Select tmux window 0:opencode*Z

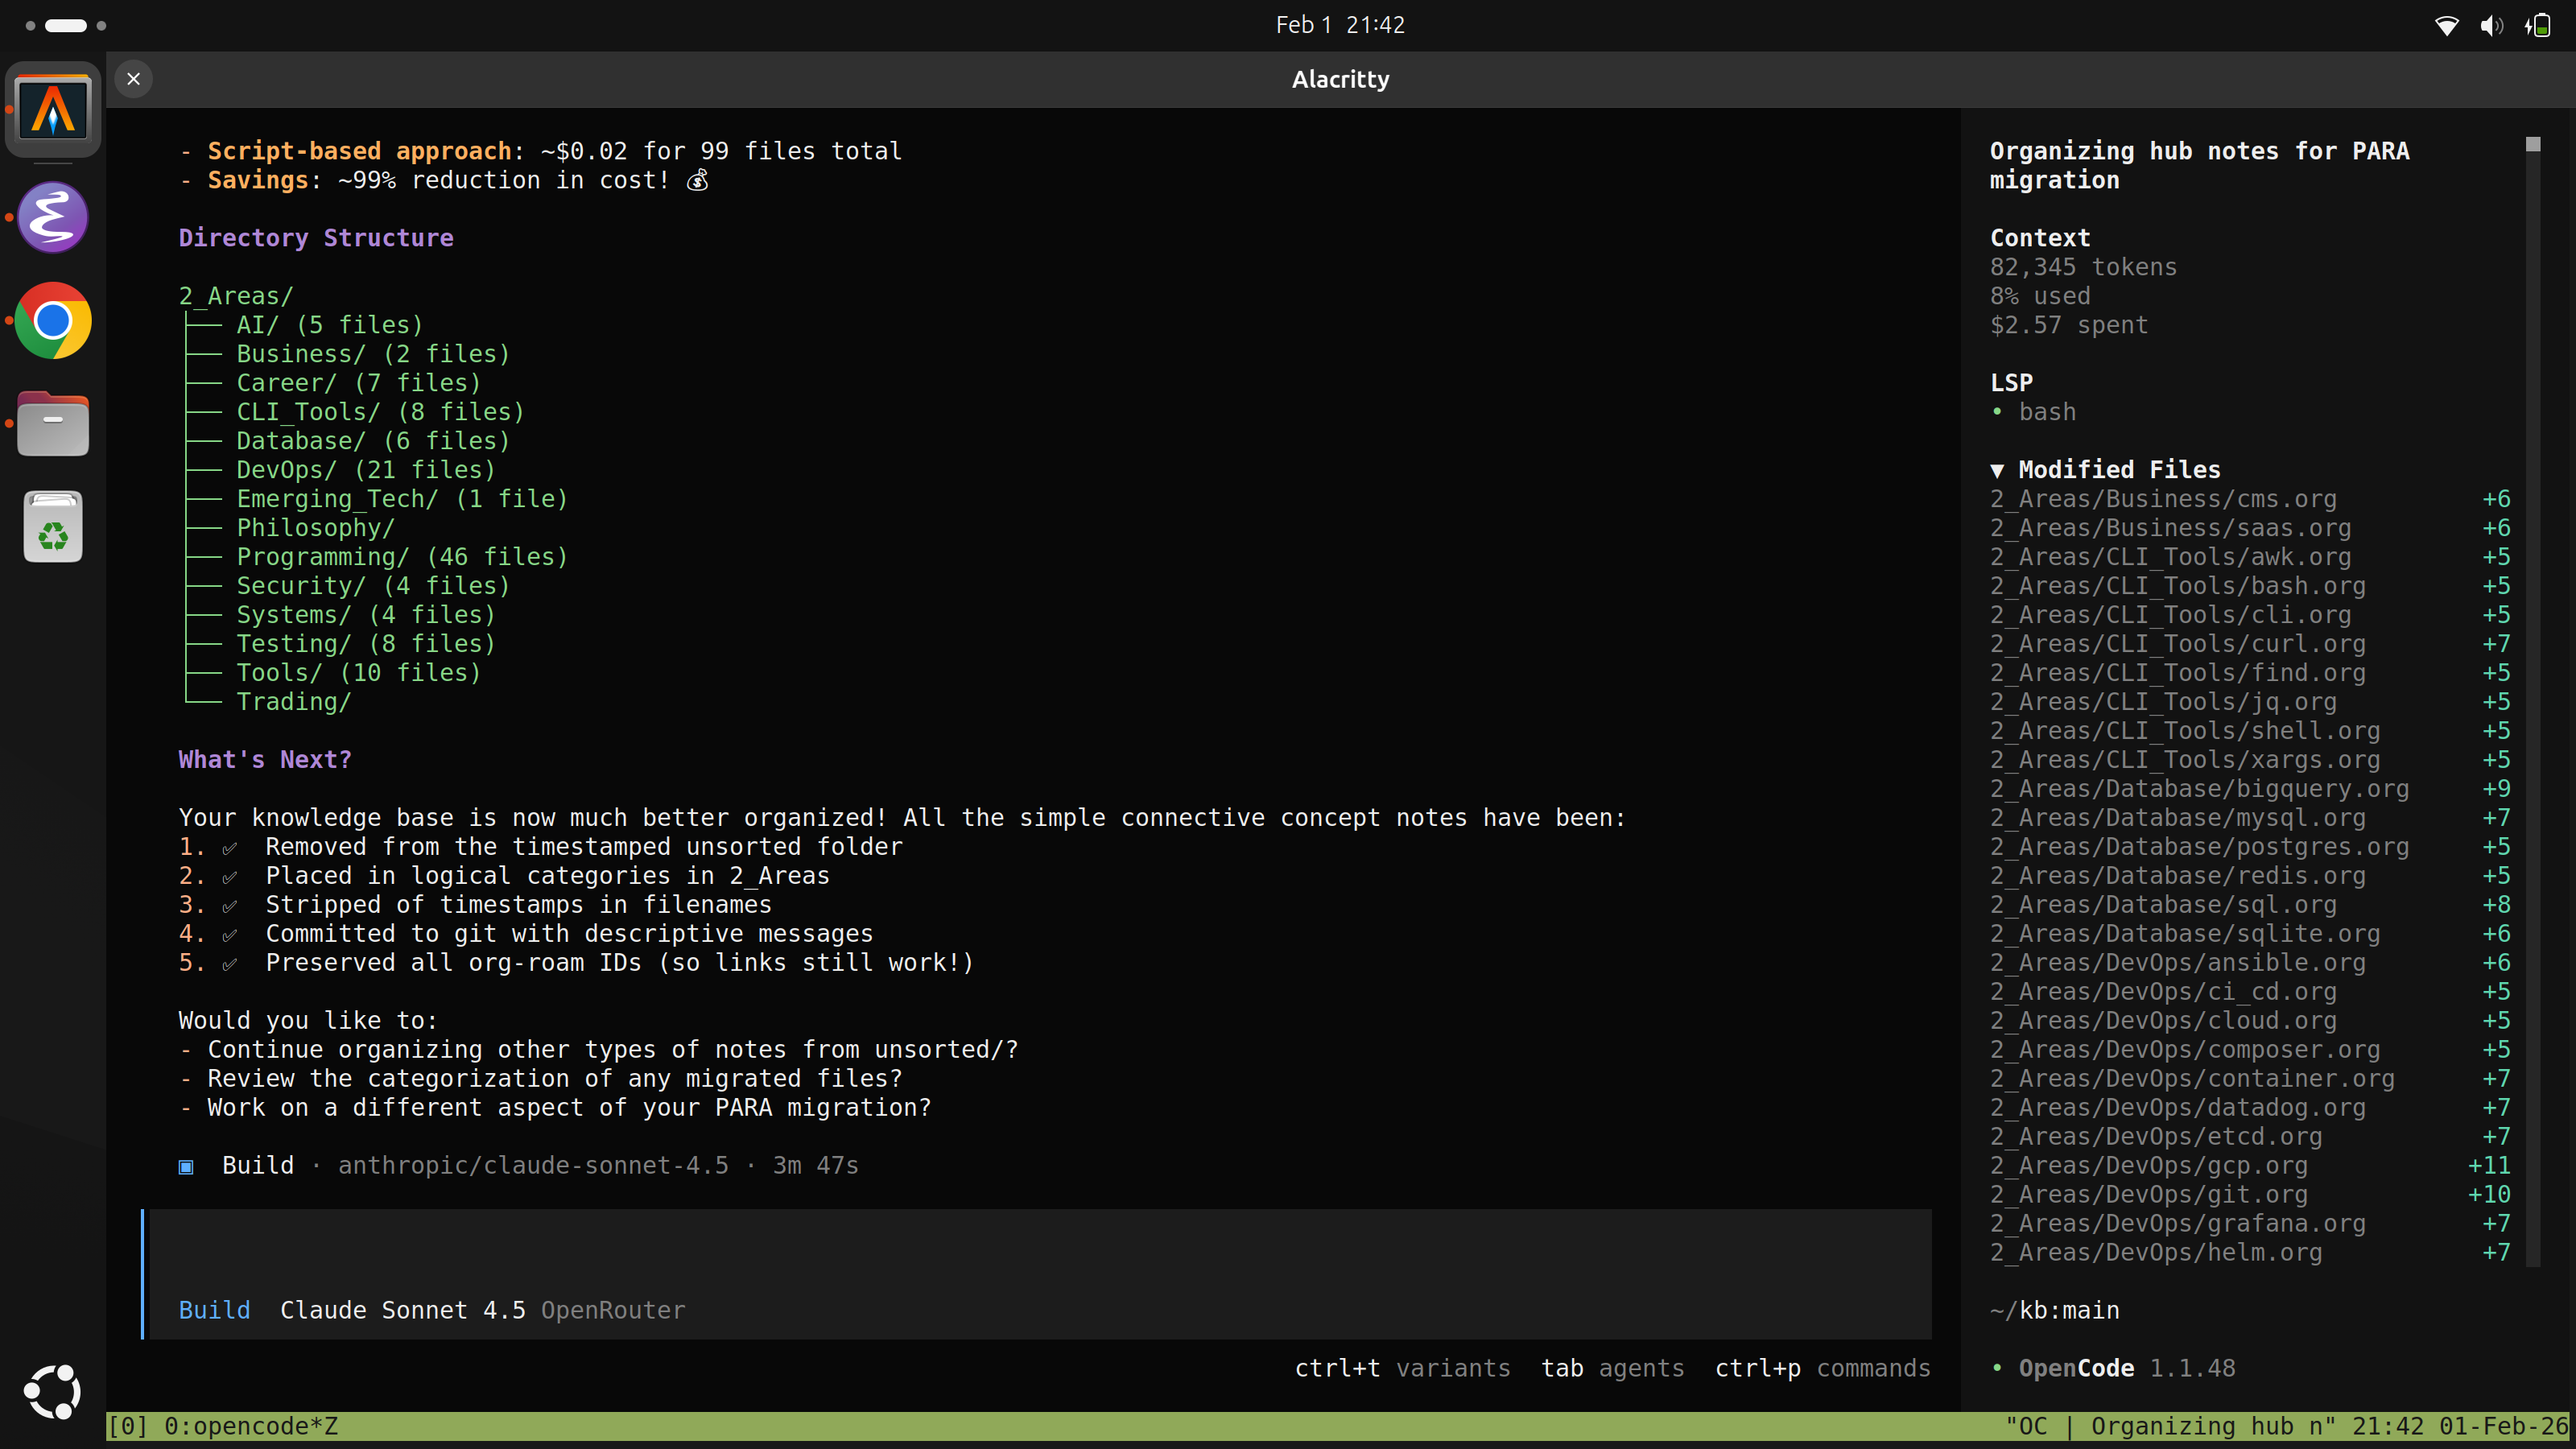click(251, 1426)
